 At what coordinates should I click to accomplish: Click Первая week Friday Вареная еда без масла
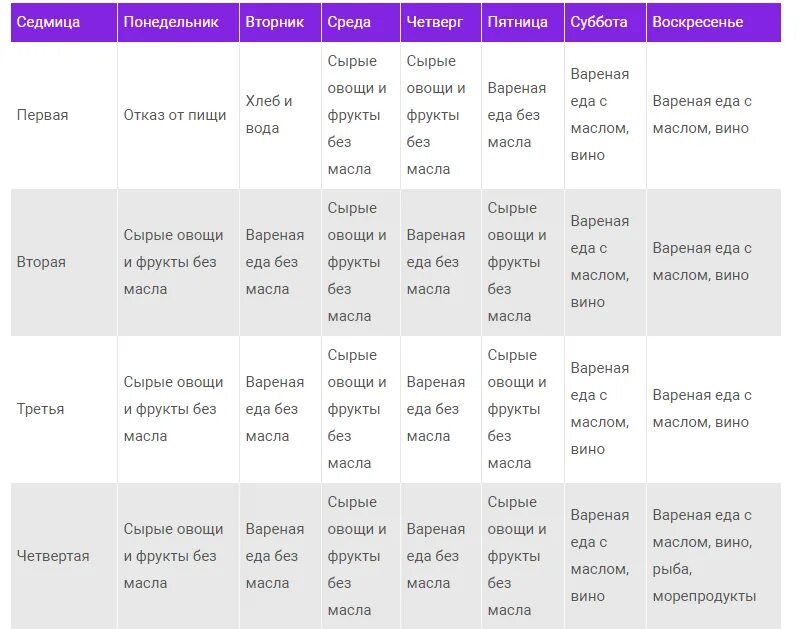coord(523,115)
